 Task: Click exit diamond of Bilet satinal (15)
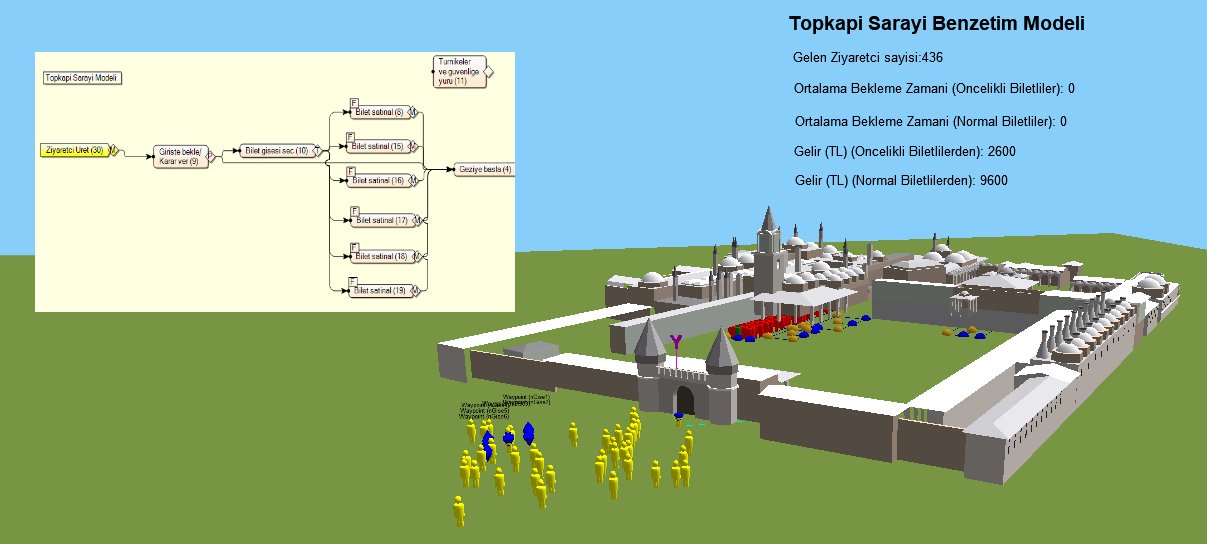413,146
